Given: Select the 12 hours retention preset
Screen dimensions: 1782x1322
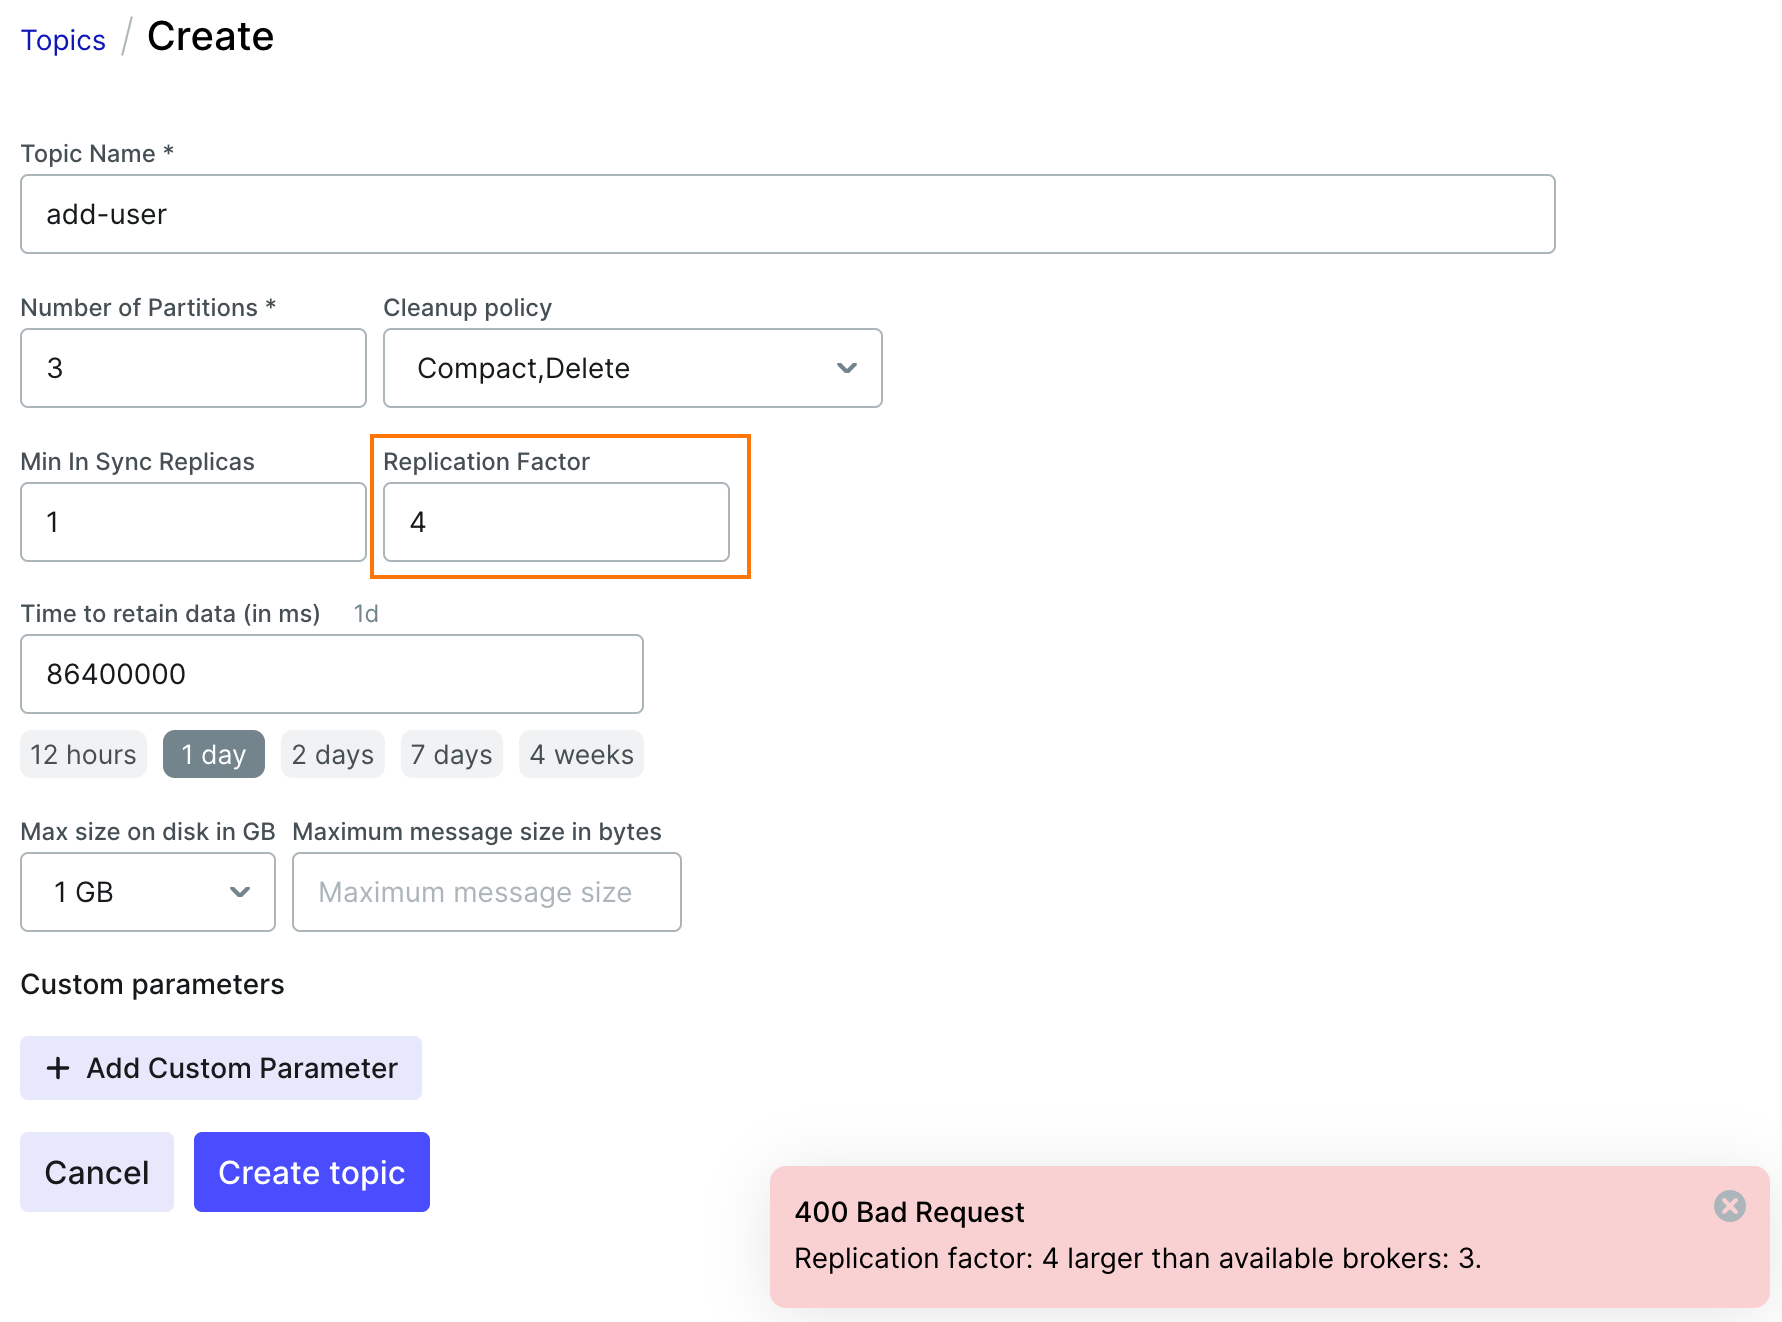Looking at the screenshot, I should click(83, 754).
